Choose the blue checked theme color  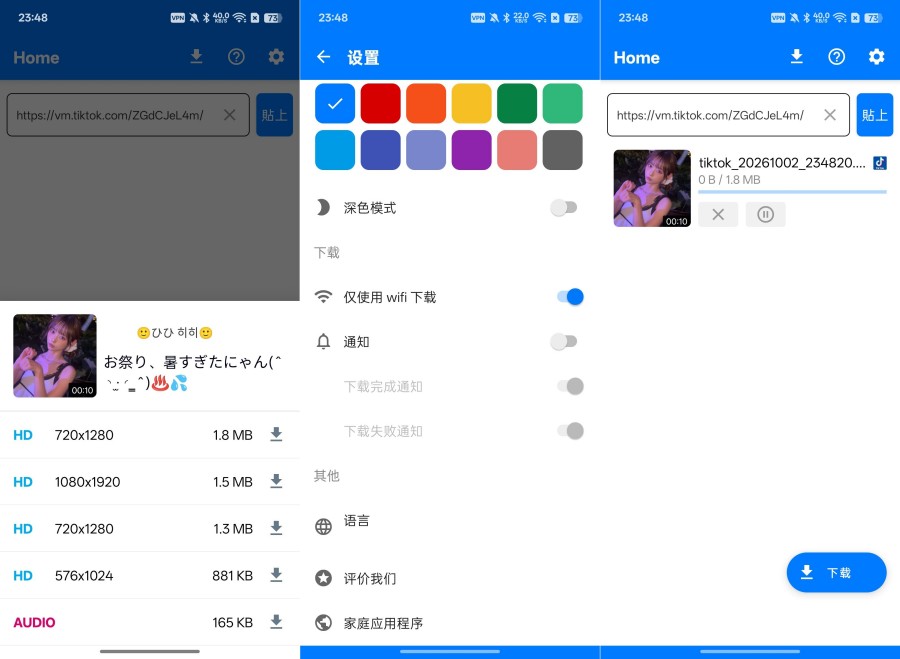pos(335,103)
